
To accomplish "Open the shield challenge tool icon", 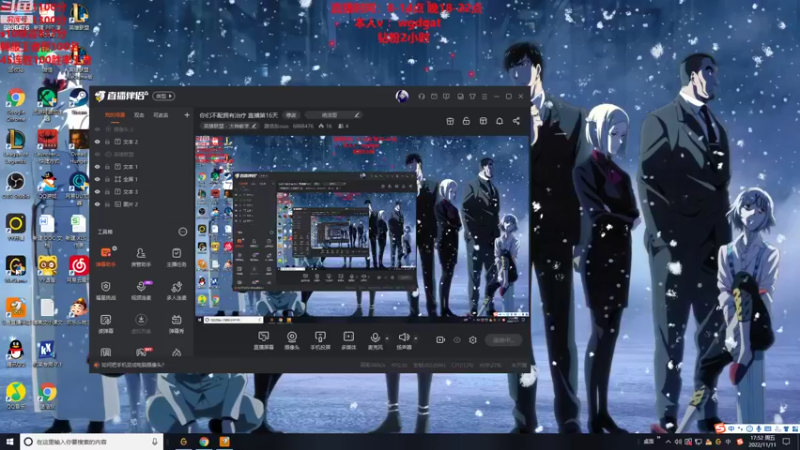I will tap(106, 290).
